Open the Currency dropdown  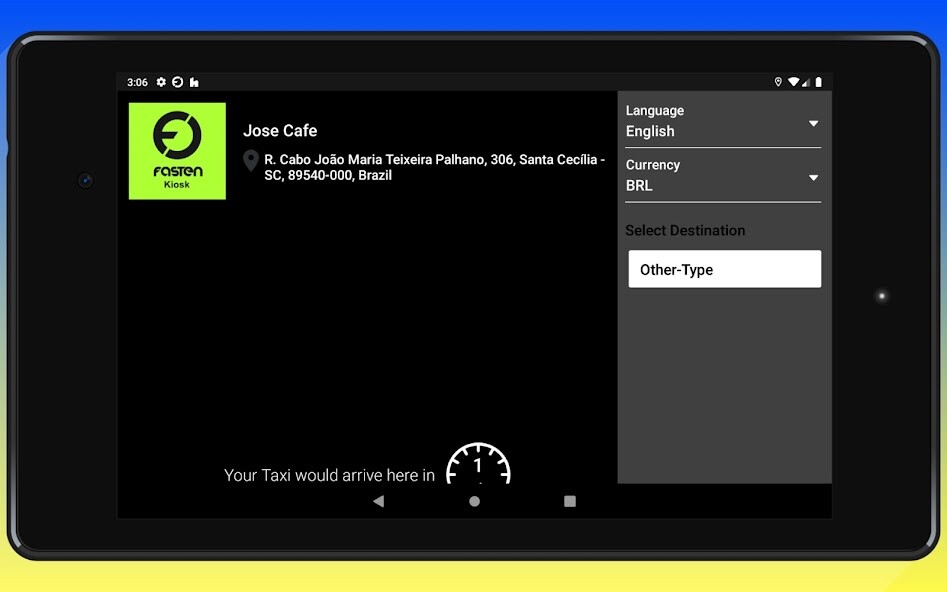[722, 176]
